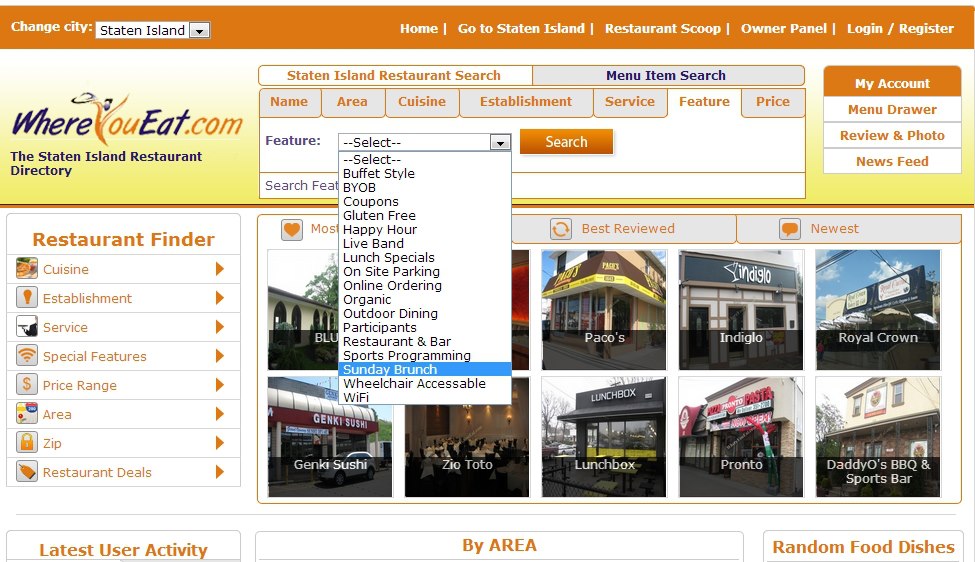Click Go to Staten Island link
The width and height of the screenshot is (975, 562).
521,28
